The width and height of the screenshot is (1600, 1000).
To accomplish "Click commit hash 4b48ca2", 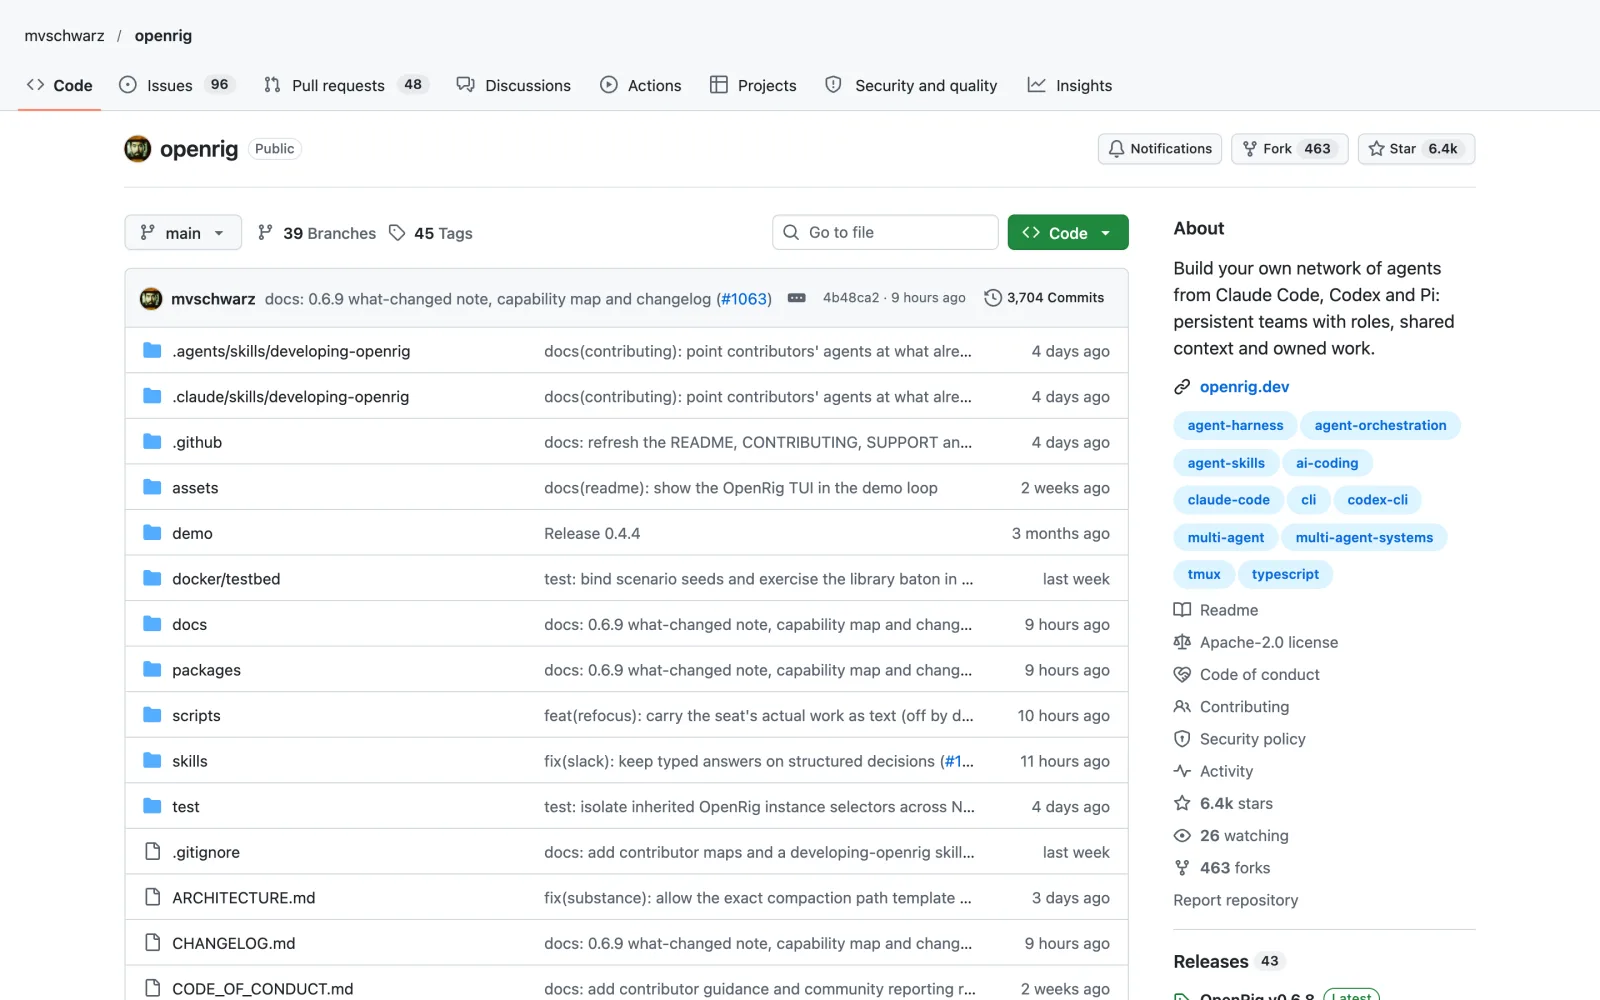I will pyautogui.click(x=851, y=298).
